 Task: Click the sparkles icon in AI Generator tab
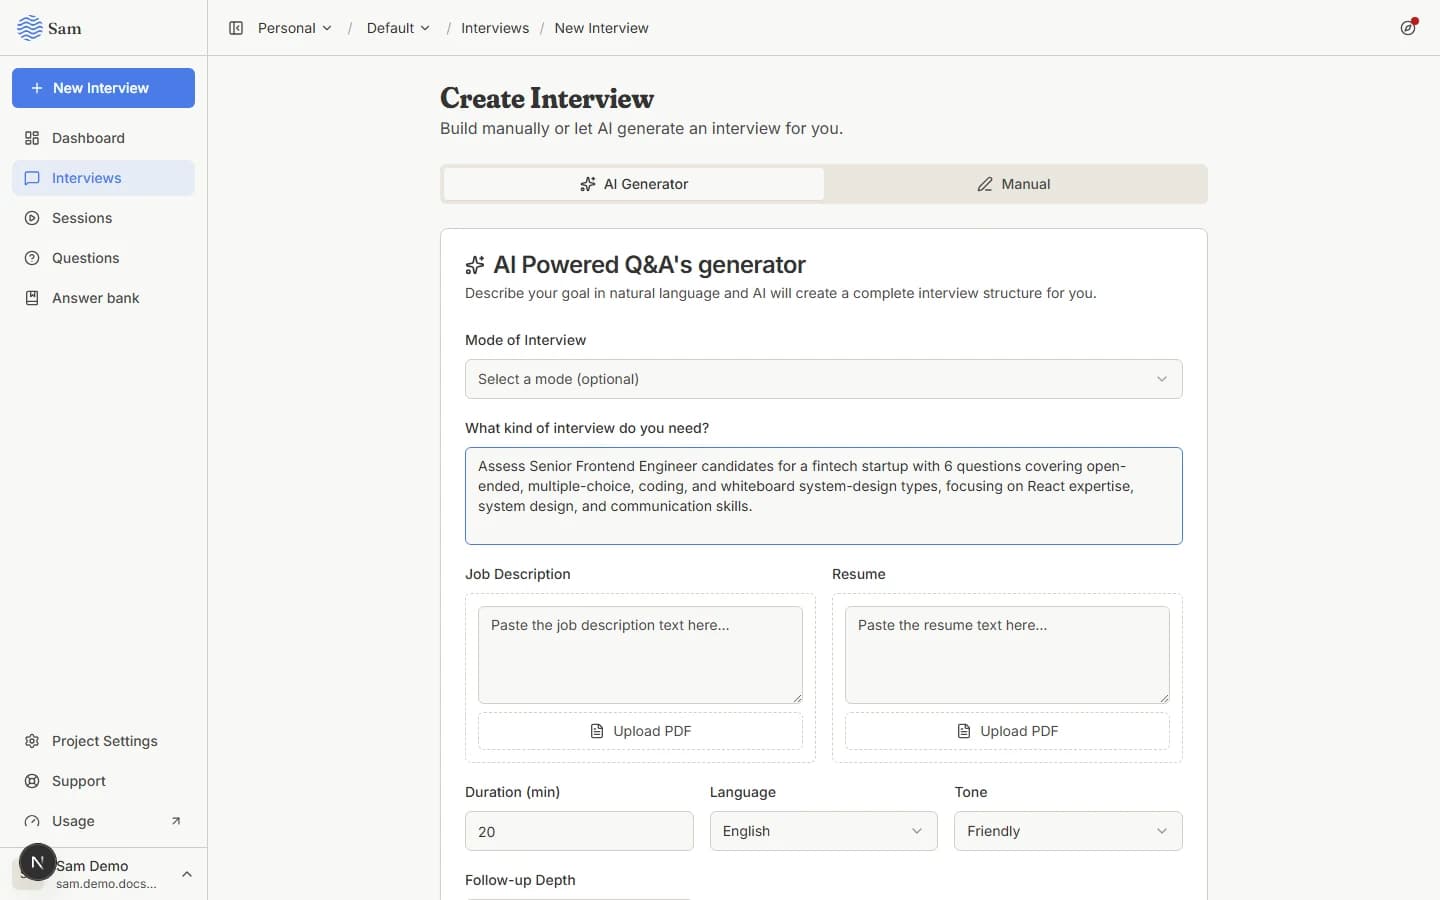[x=588, y=184]
